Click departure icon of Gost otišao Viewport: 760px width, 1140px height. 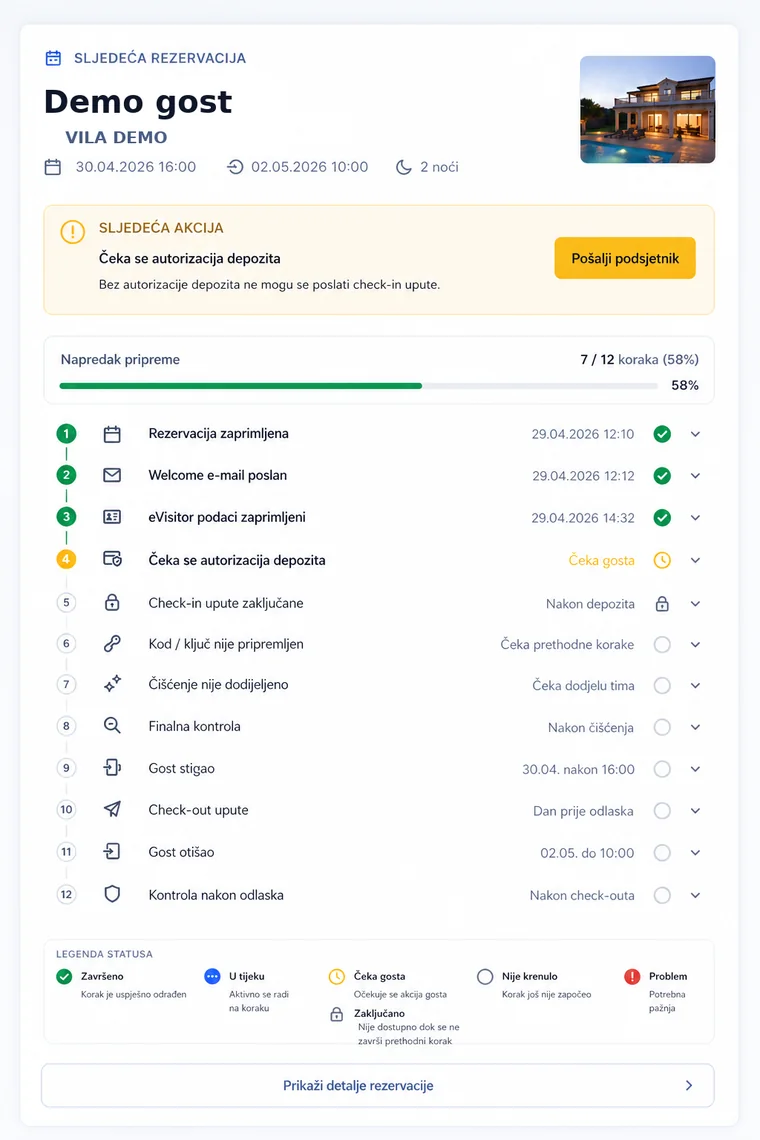tap(112, 851)
